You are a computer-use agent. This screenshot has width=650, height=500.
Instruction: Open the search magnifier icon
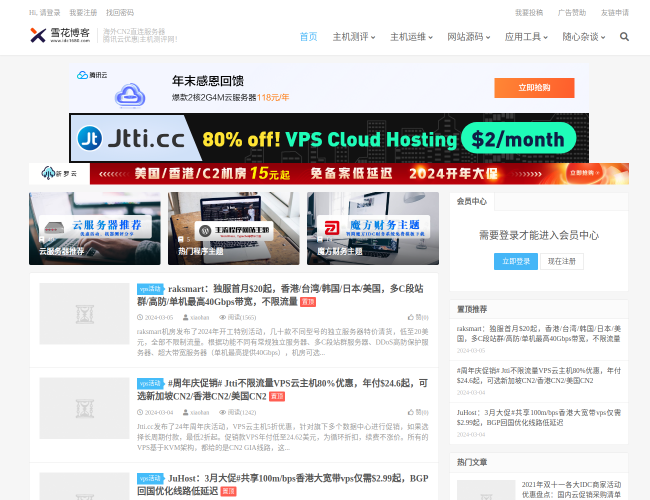[x=624, y=37]
